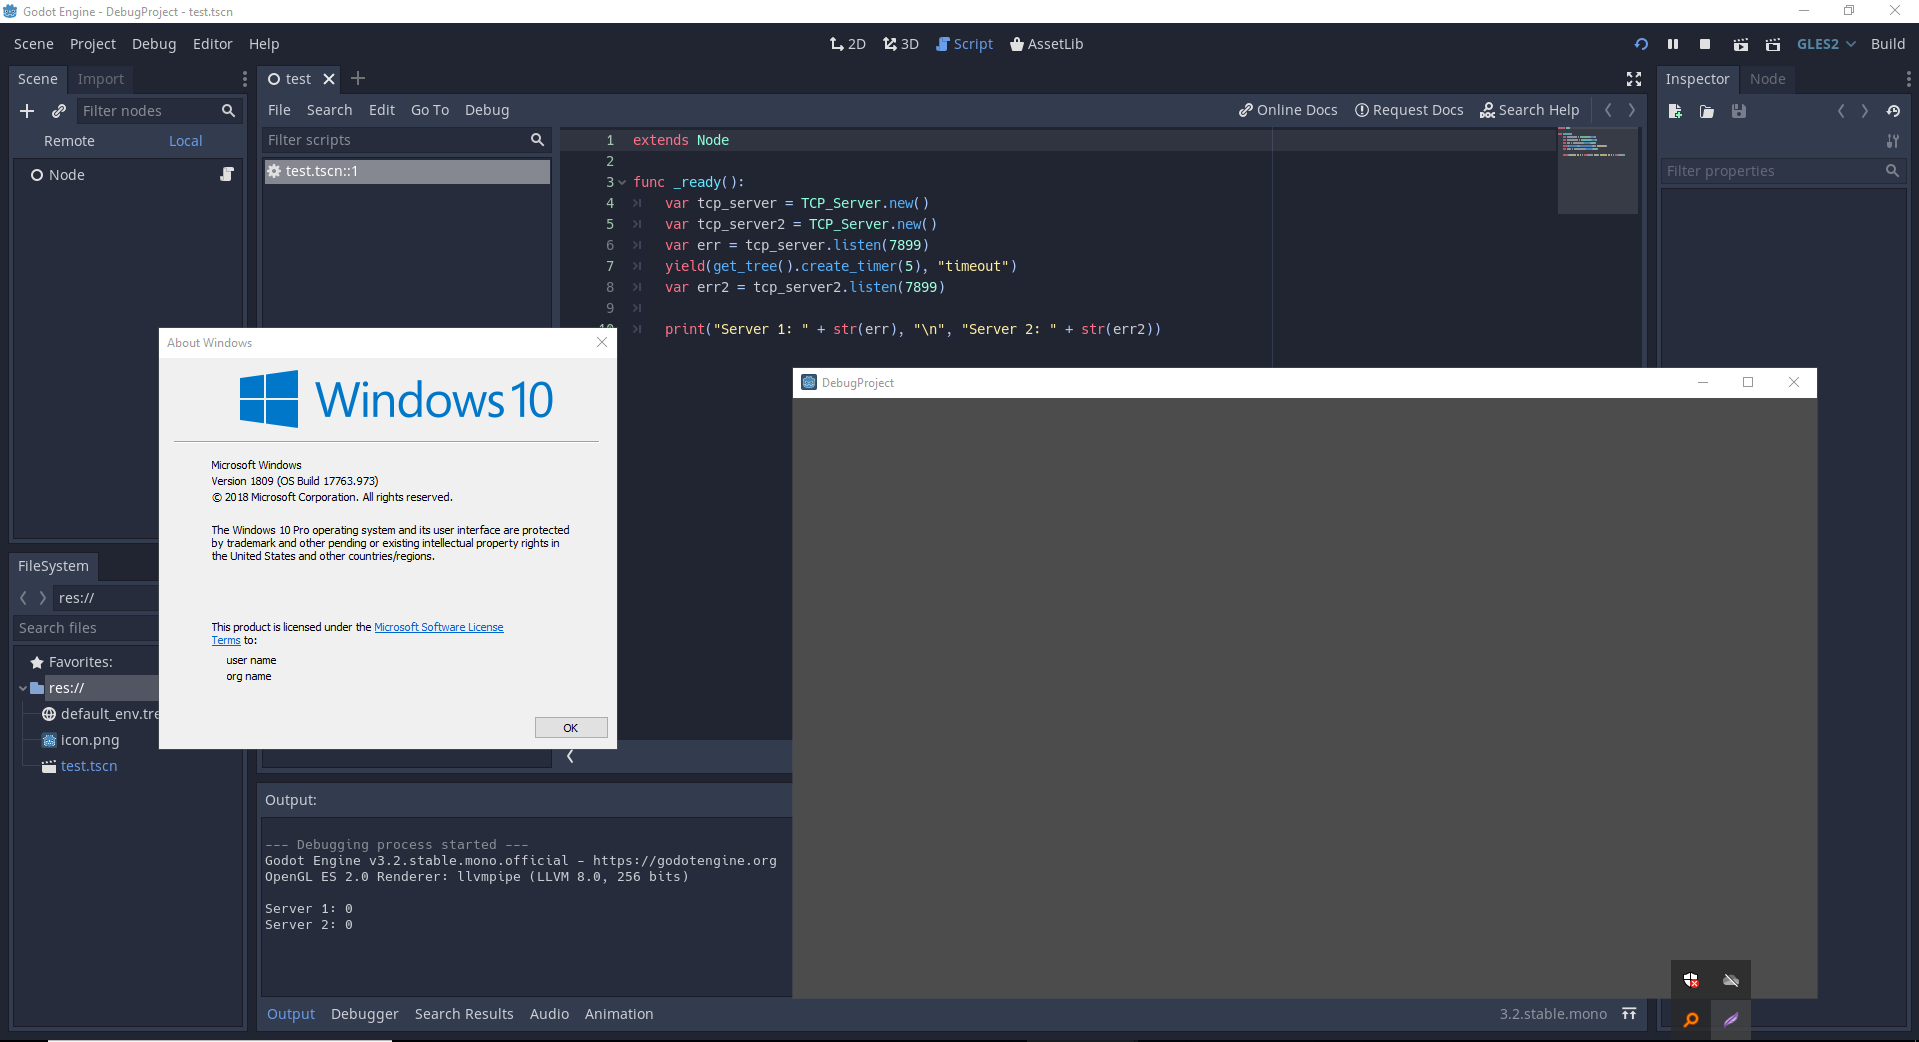Instance a child scene
Screen dimensions: 1919x1042
58,111
